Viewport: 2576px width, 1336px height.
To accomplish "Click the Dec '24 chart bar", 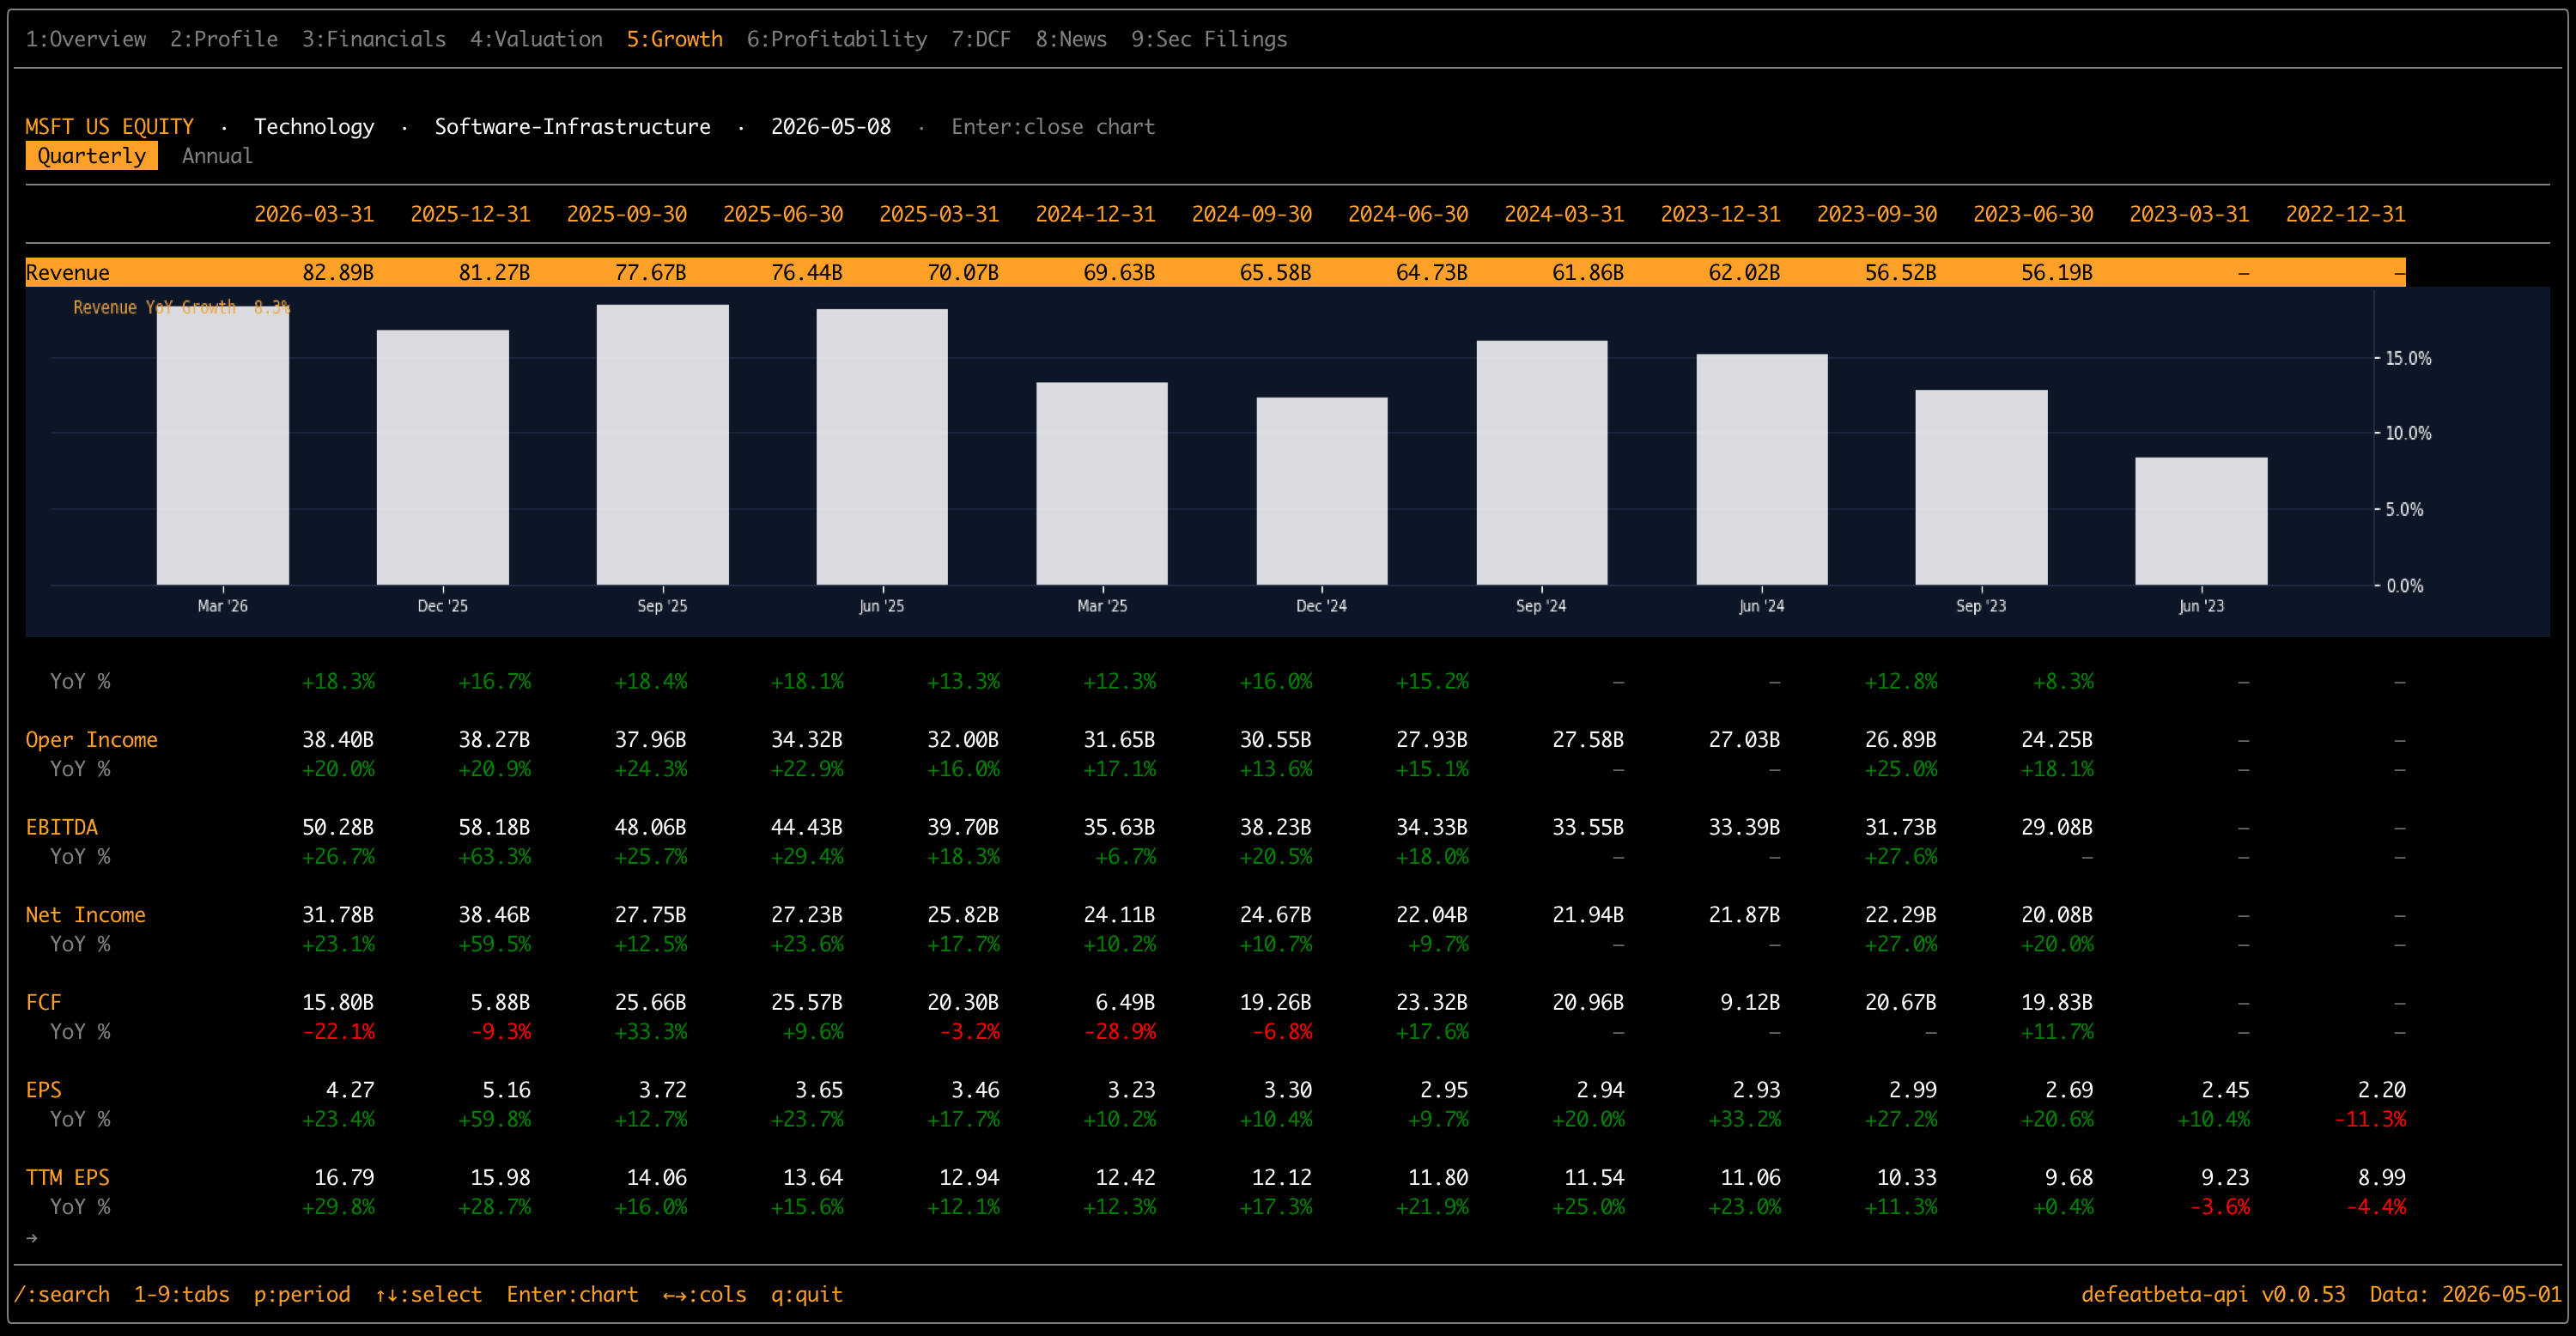I will click(x=1322, y=491).
